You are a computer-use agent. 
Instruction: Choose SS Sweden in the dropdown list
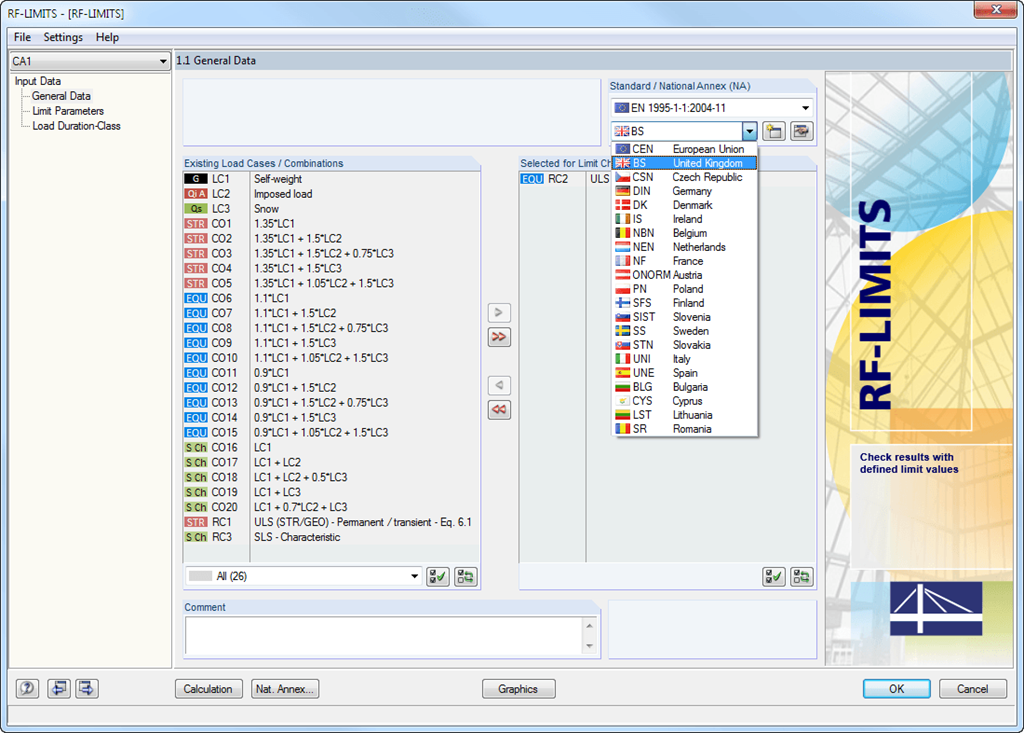coord(684,331)
